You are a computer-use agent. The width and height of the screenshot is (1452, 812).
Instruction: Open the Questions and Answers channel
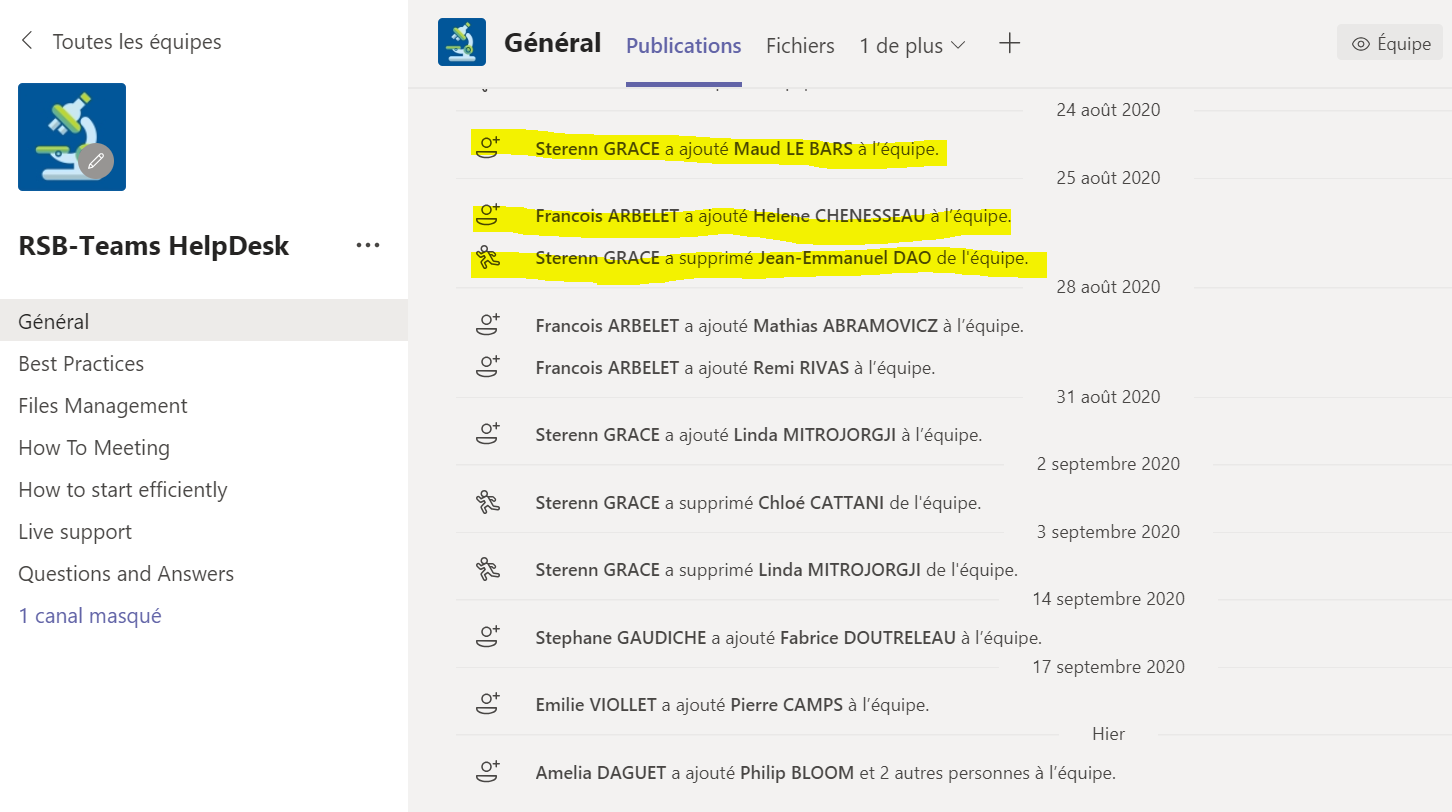point(126,573)
